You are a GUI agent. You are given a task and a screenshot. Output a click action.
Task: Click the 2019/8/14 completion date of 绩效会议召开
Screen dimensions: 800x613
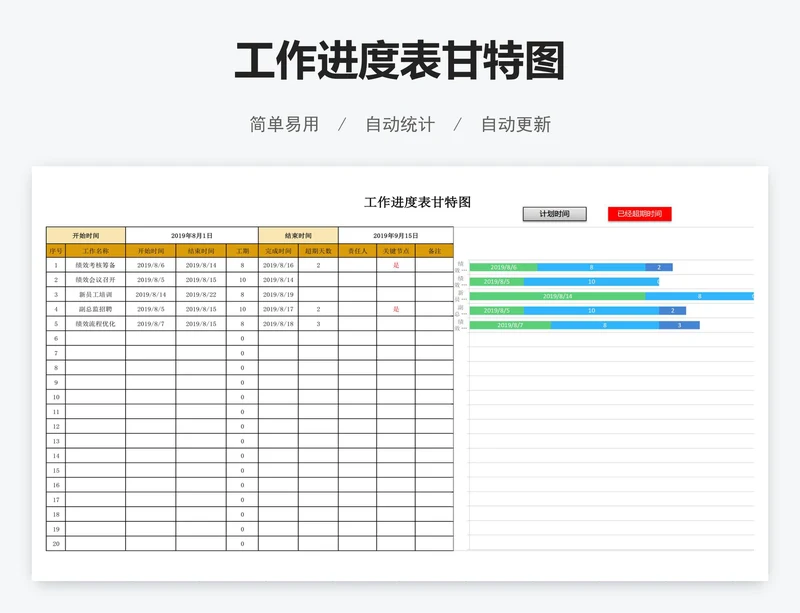coord(278,280)
